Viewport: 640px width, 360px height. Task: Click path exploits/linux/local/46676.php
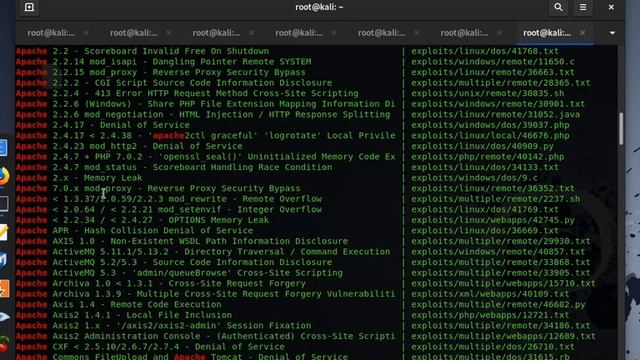[490, 136]
